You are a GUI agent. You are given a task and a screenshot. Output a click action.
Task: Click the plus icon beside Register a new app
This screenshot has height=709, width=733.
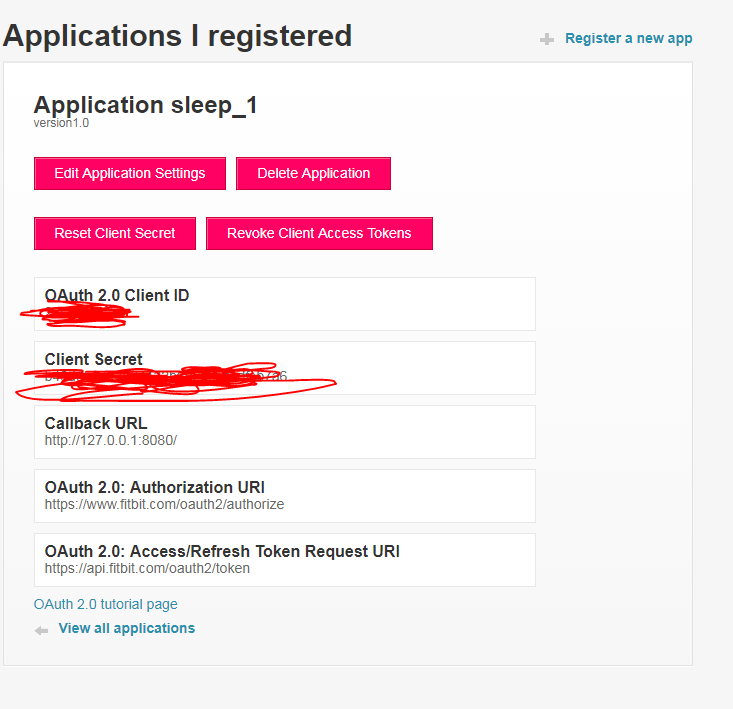546,39
